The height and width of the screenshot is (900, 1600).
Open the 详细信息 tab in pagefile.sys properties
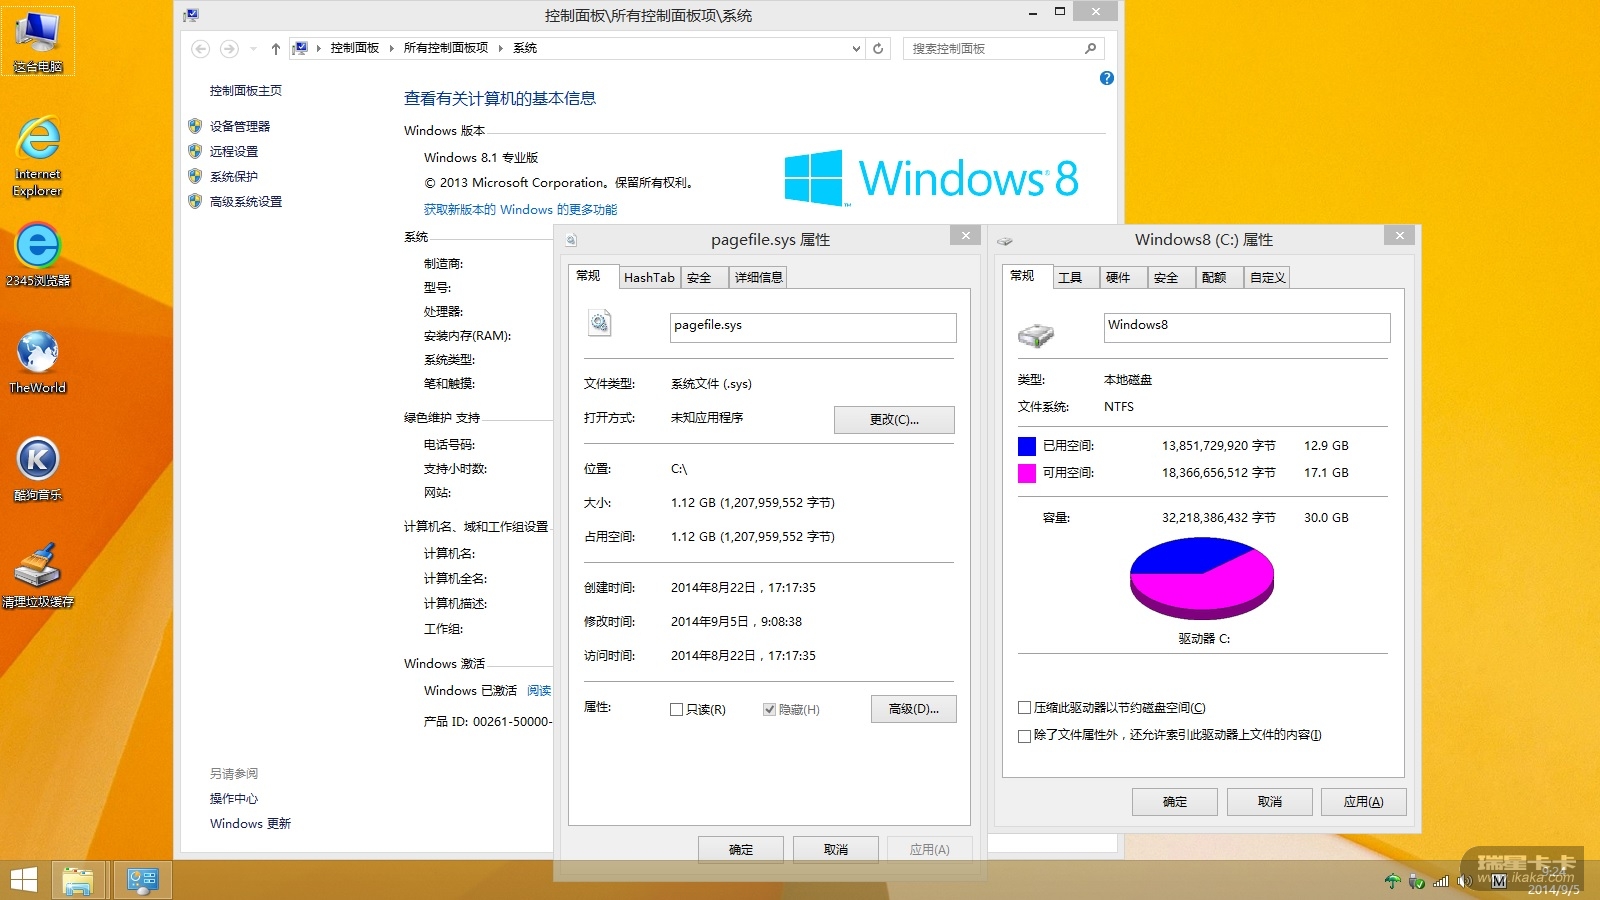[x=759, y=278]
